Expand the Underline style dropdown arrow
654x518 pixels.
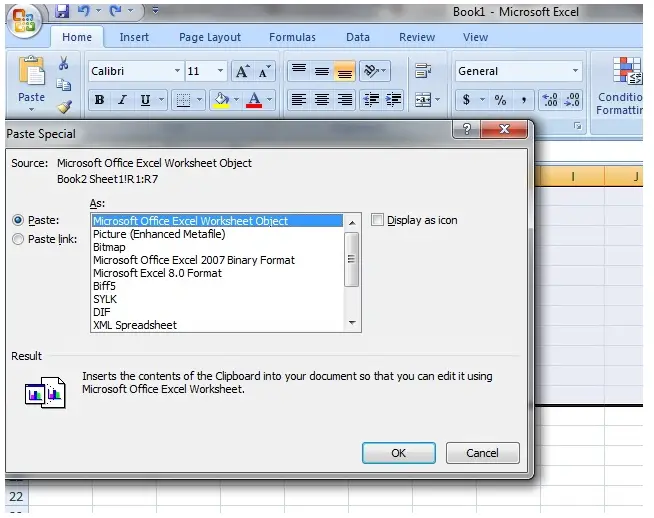point(161,100)
